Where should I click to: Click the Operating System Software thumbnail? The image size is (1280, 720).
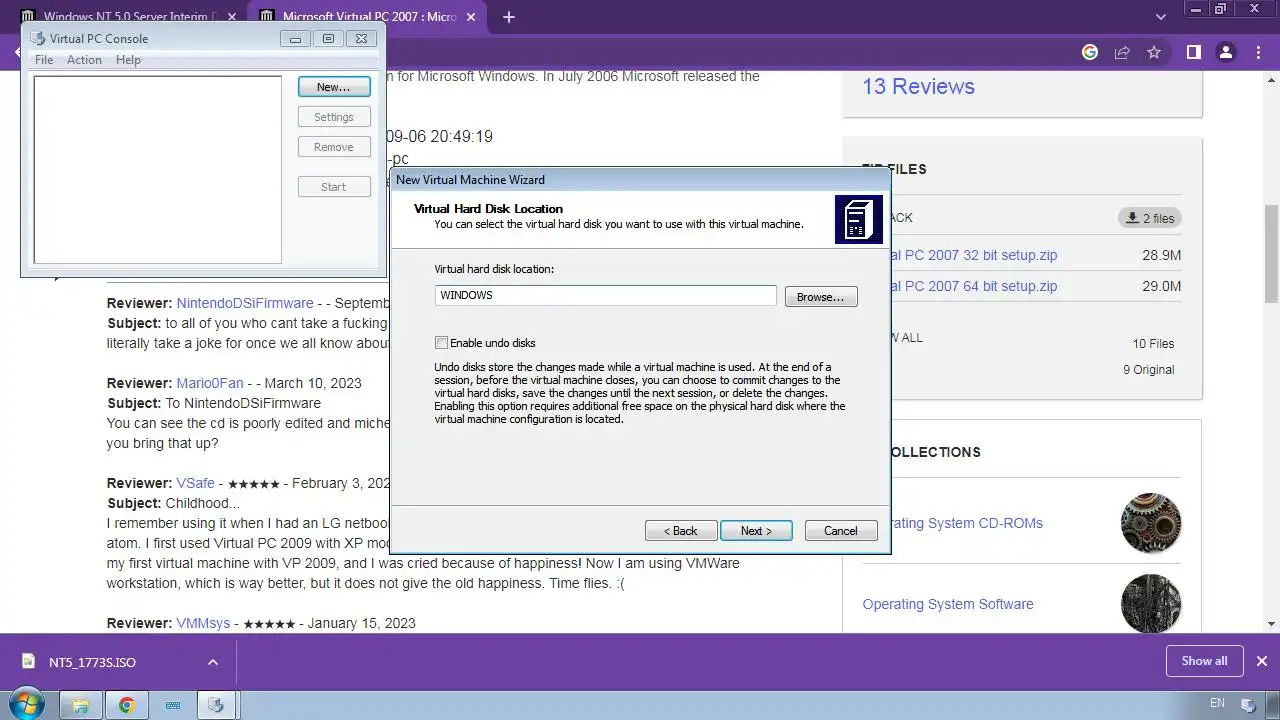1151,603
